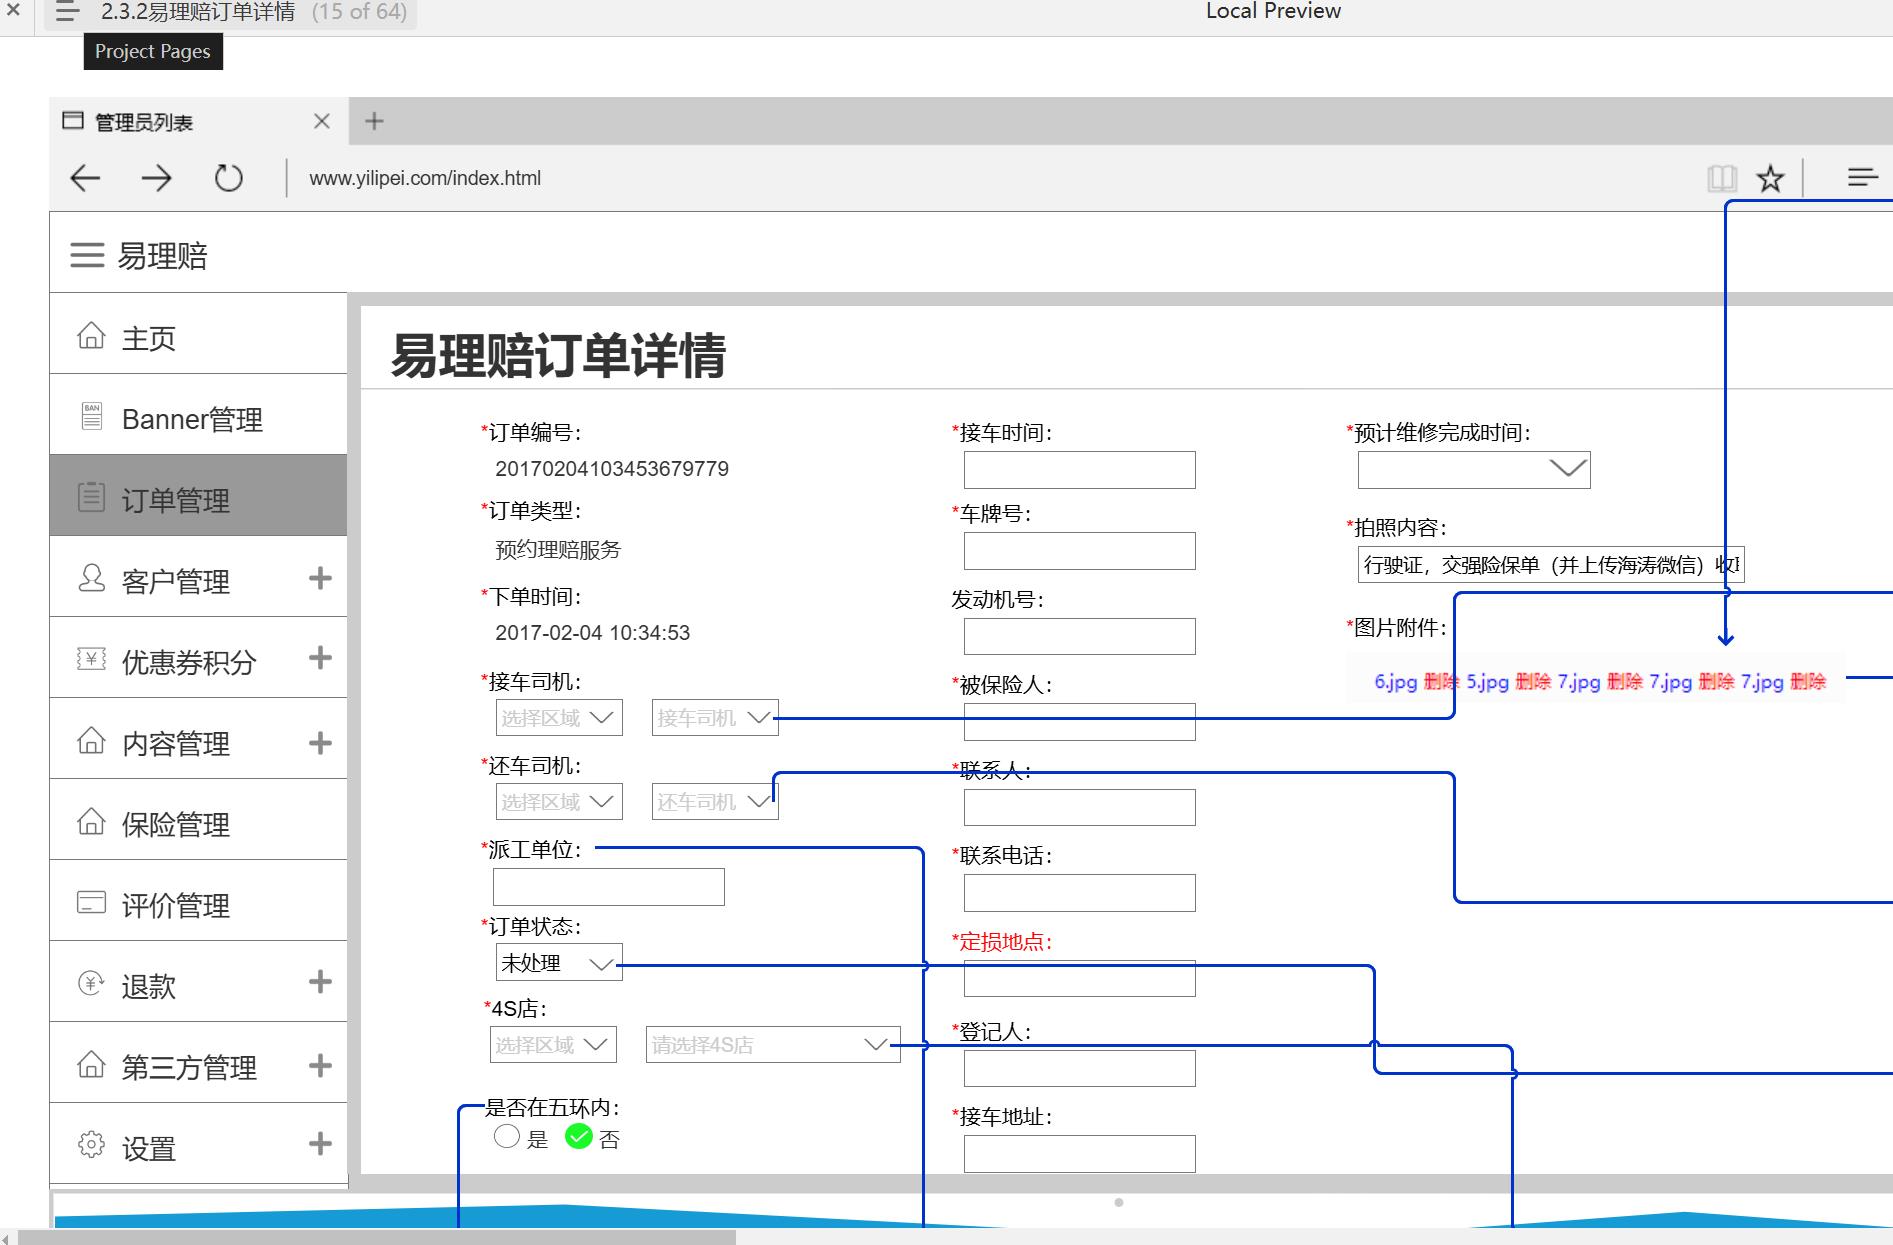Open 预计维修完成时间 dropdown
Viewport: 1893px width, 1245px height.
coord(1474,470)
